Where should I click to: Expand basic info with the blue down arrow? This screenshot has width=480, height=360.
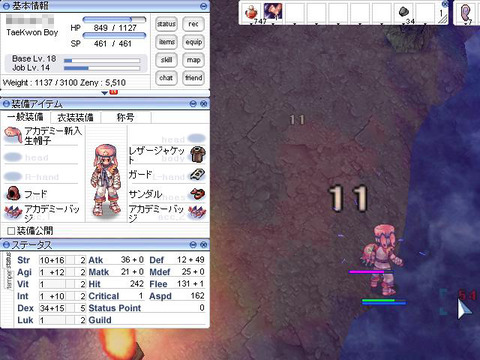[x=105, y=93]
